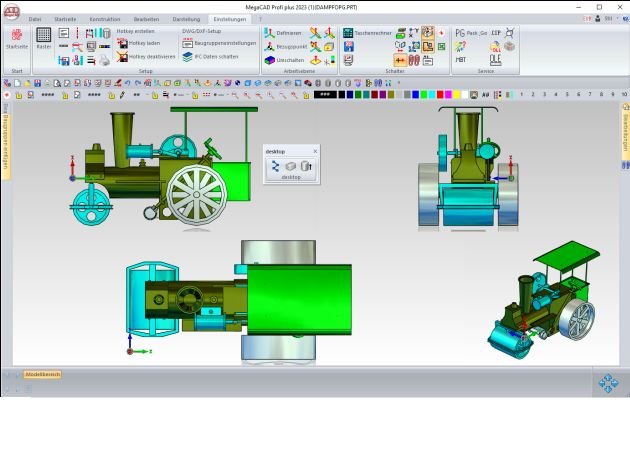
Task: Toggle IFC Daten schalten
Action: (x=187, y=57)
